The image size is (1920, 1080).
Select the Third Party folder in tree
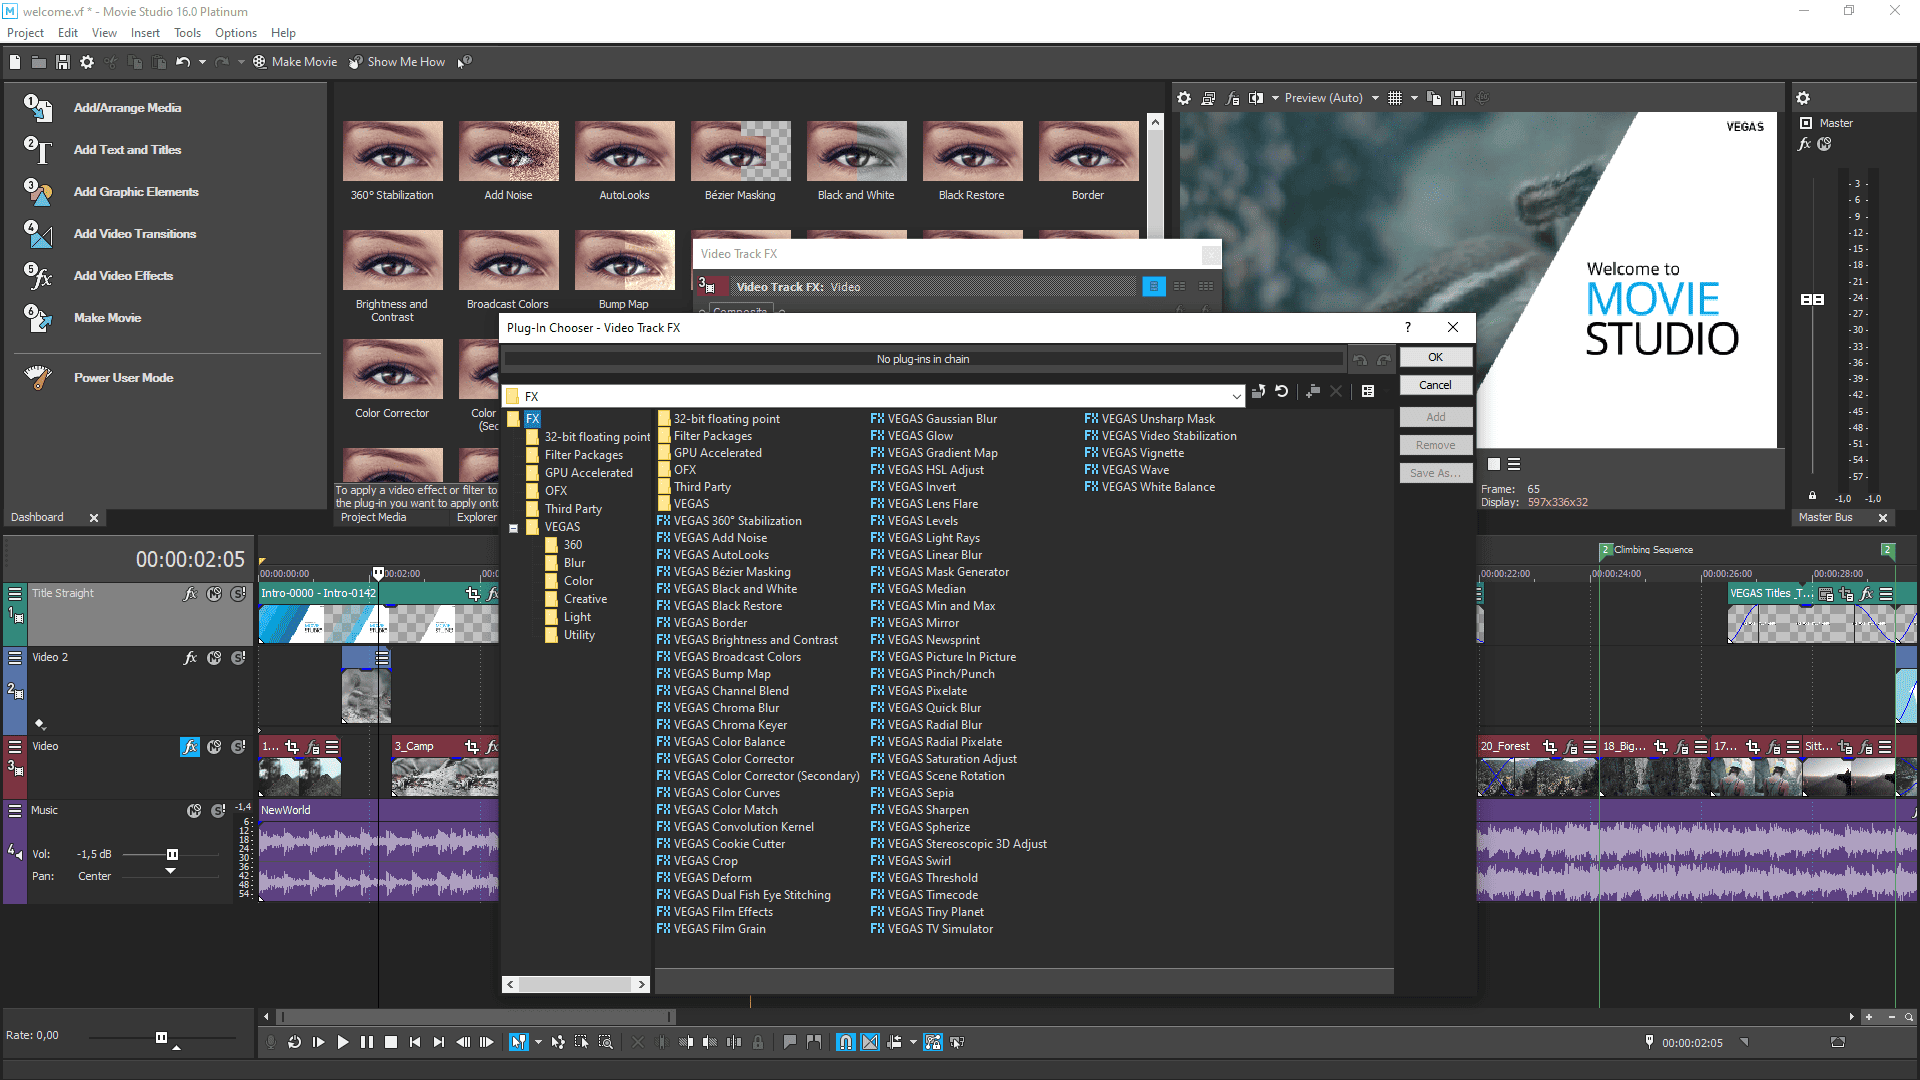point(573,509)
